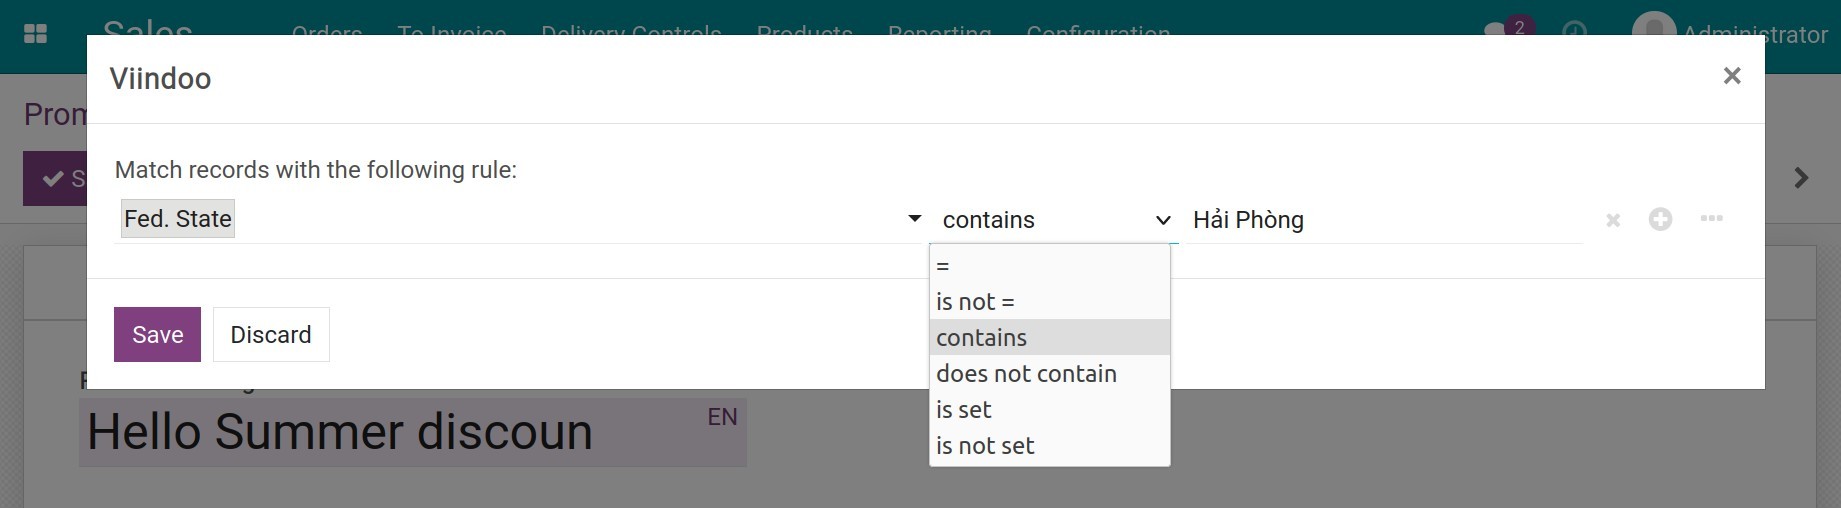This screenshot has height=508, width=1841.
Task: Add a new rule with plus icon
Action: pos(1660,219)
